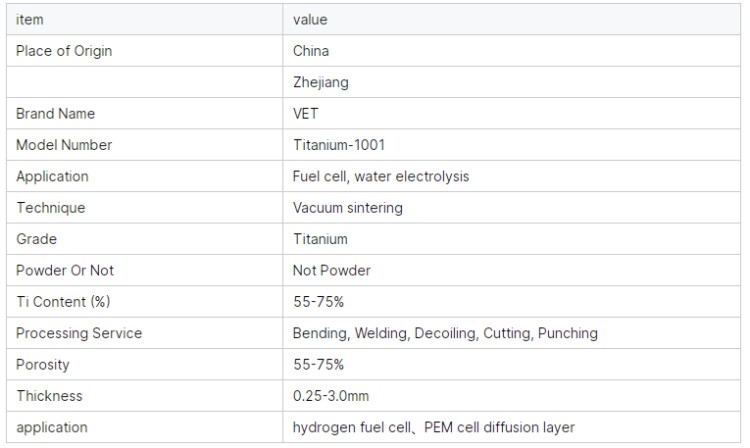Click the 'Brand Name' label
This screenshot has height=448, width=750.
(x=55, y=114)
